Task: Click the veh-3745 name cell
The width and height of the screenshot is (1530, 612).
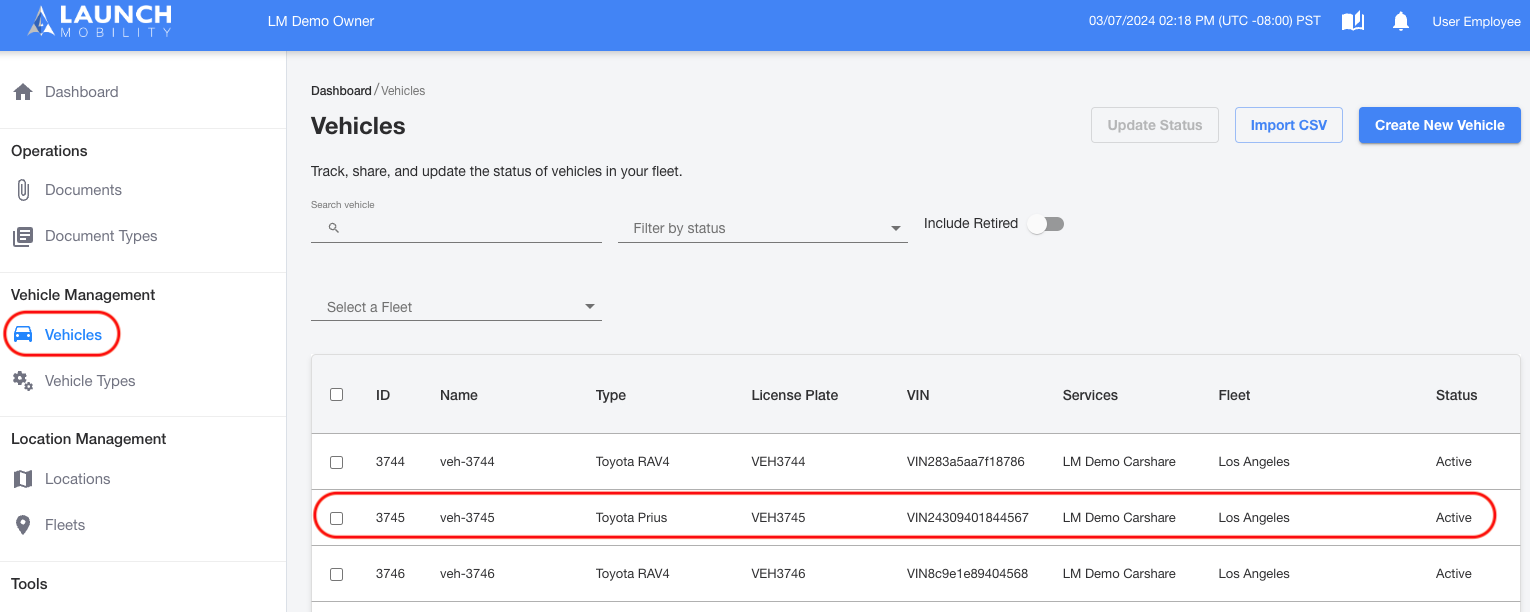Action: tap(467, 518)
